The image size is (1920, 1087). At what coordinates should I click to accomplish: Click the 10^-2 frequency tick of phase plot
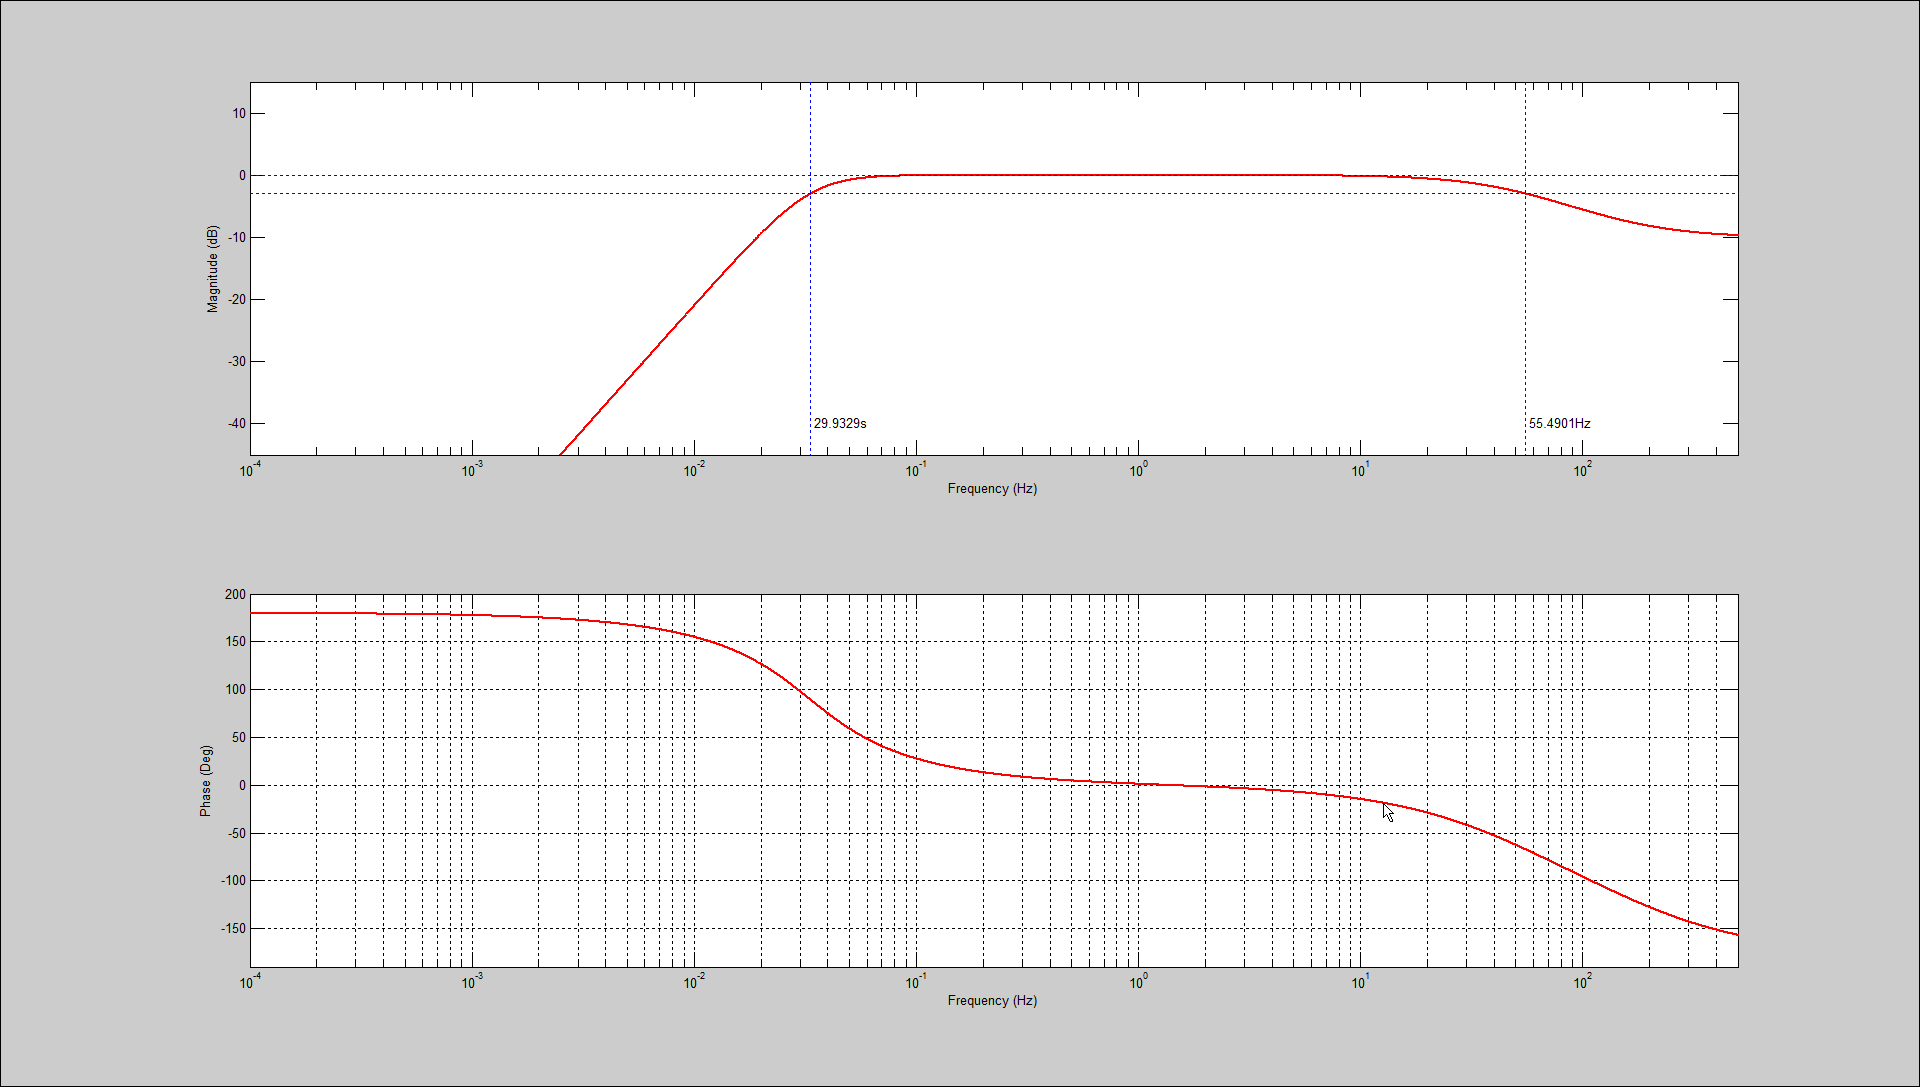694,982
